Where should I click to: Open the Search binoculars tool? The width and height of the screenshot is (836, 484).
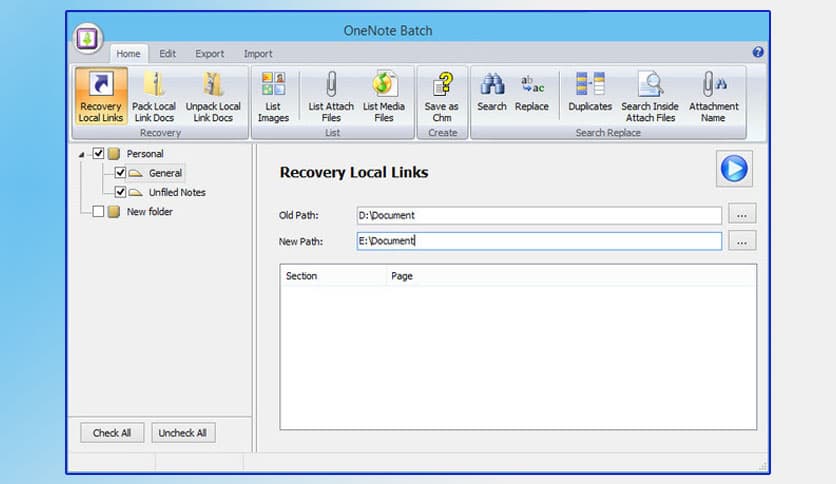tap(492, 92)
